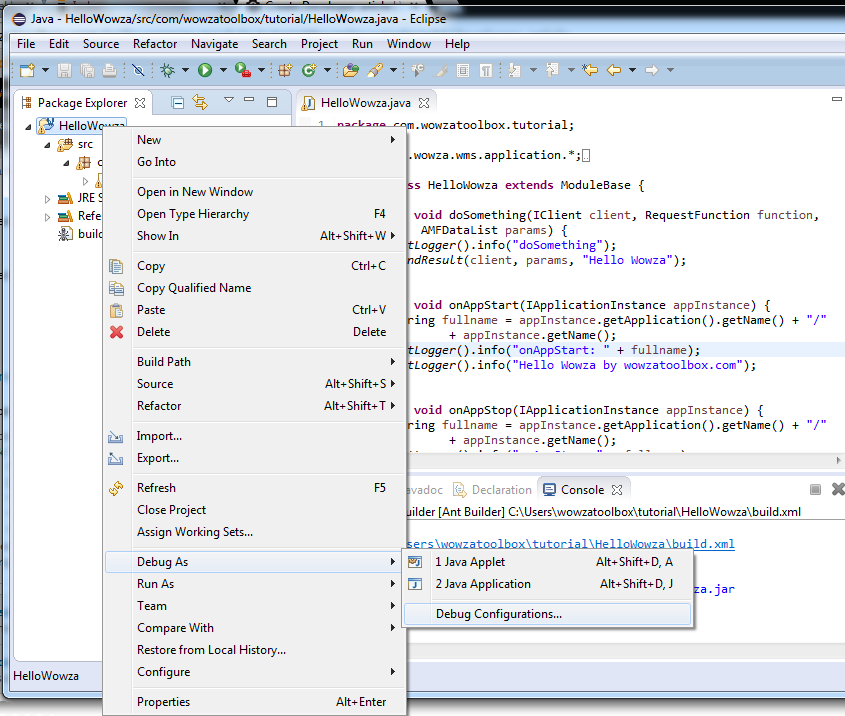Open the Run dropdown arrow
The image size is (845, 716).
click(224, 70)
